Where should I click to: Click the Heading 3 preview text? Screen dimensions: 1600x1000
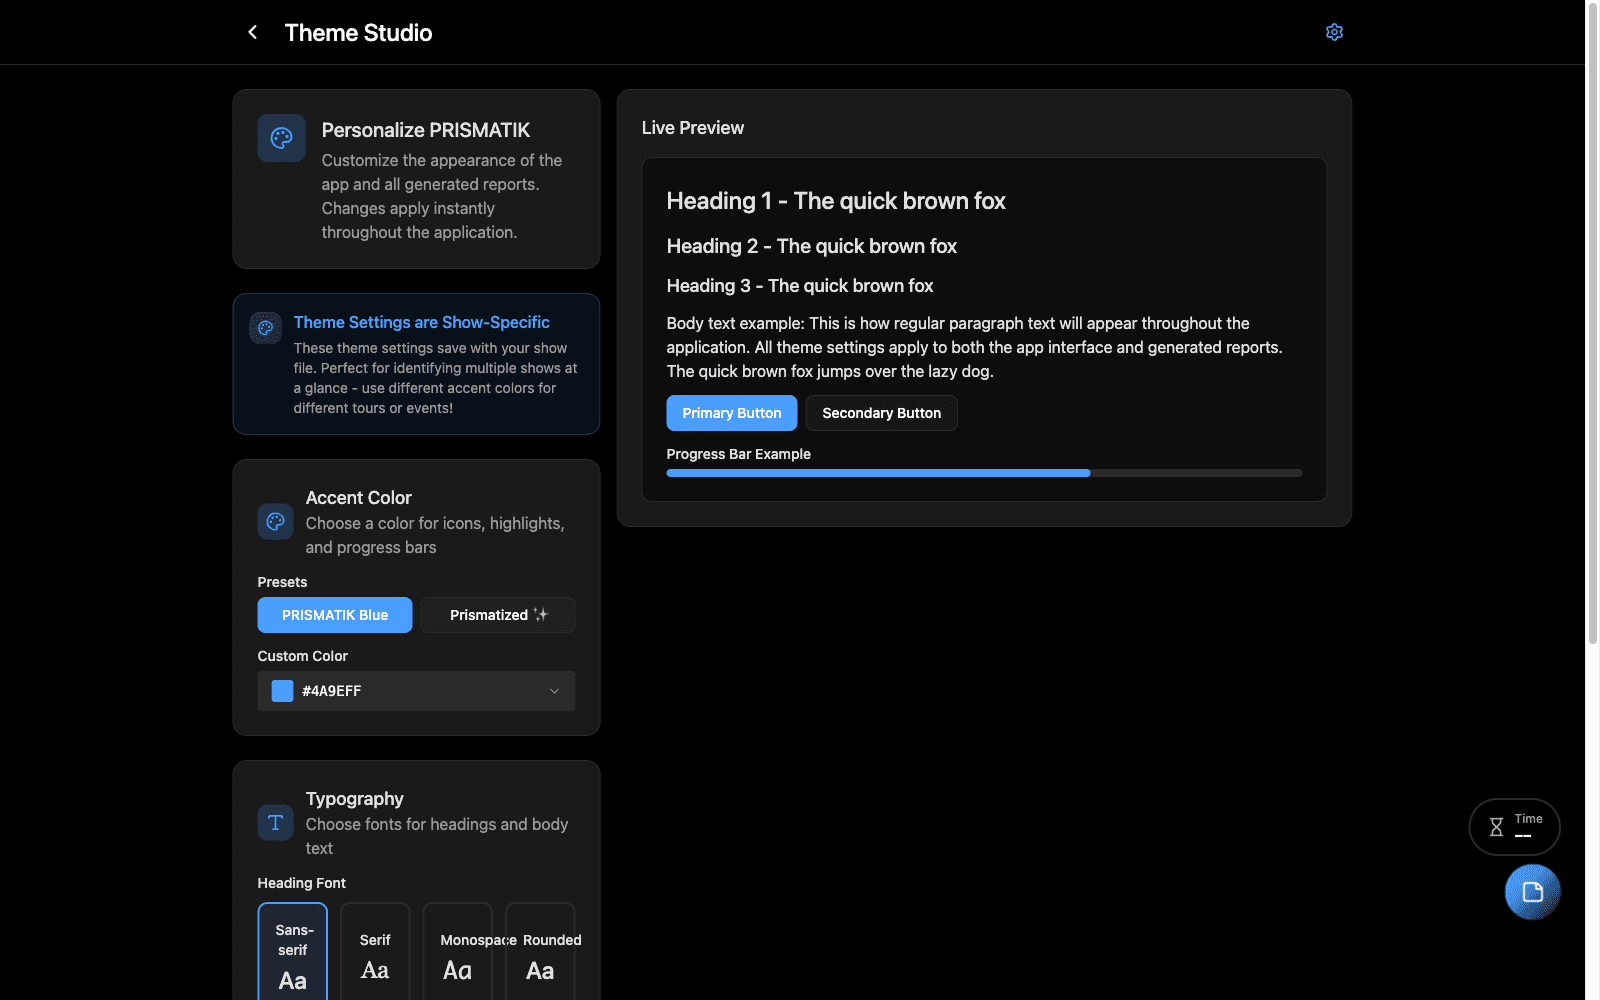800,286
